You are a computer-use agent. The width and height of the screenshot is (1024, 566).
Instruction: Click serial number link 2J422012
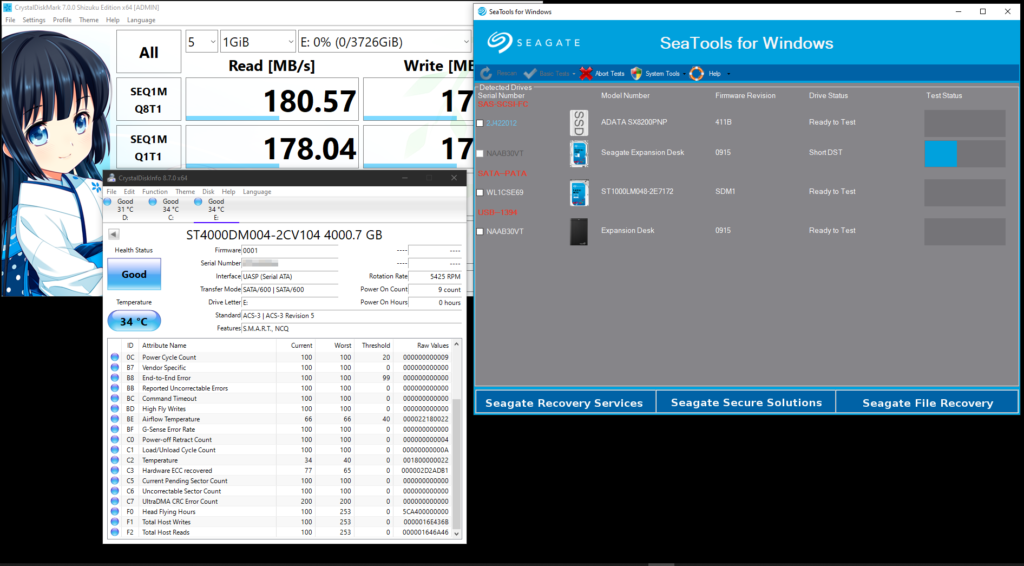[x=502, y=123]
